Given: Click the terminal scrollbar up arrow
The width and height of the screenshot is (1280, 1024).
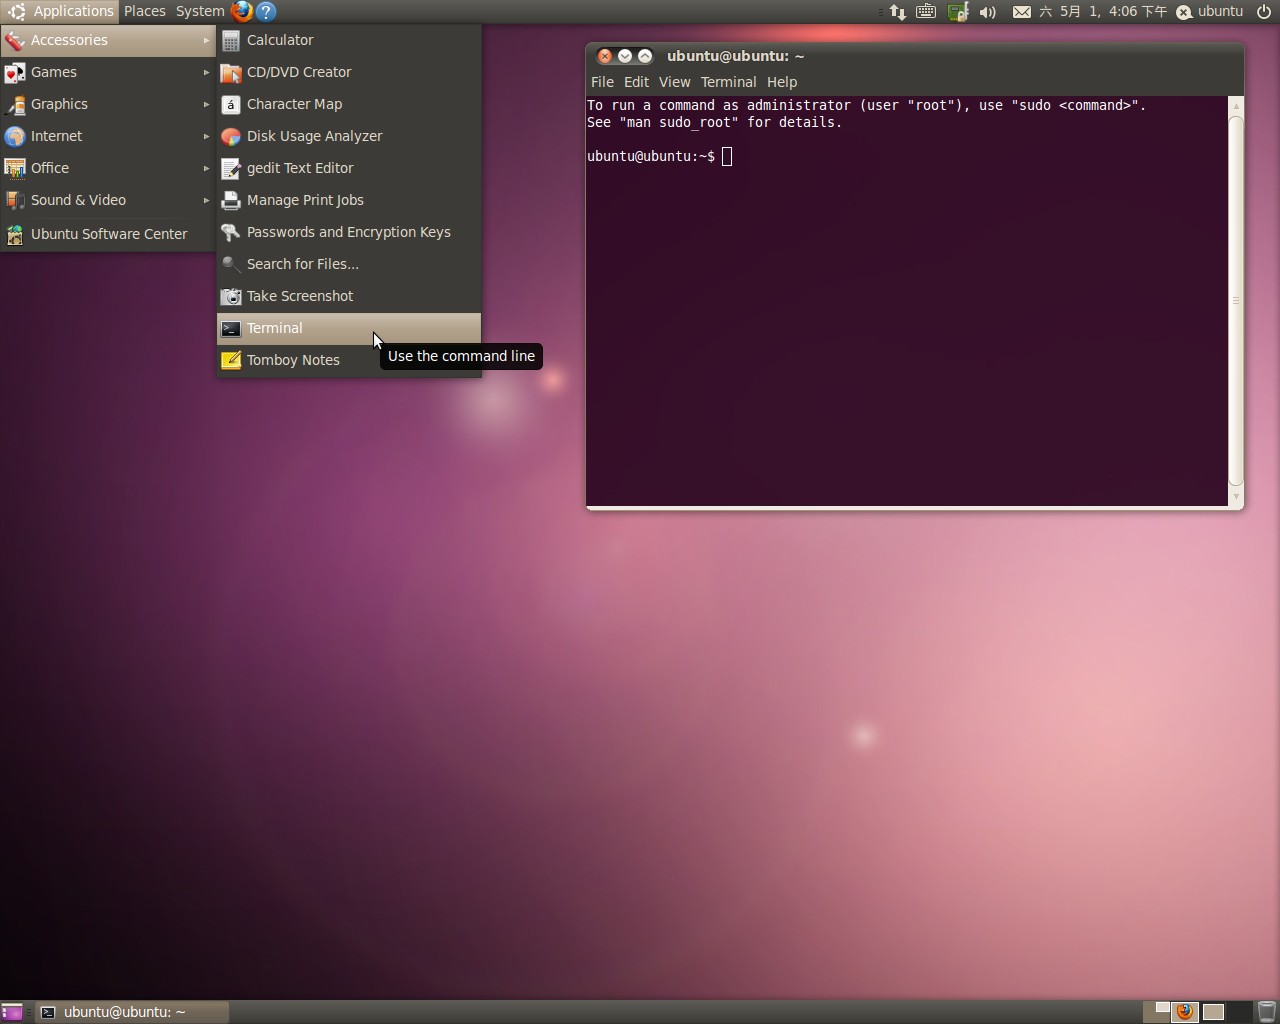Looking at the screenshot, I should click(x=1236, y=105).
